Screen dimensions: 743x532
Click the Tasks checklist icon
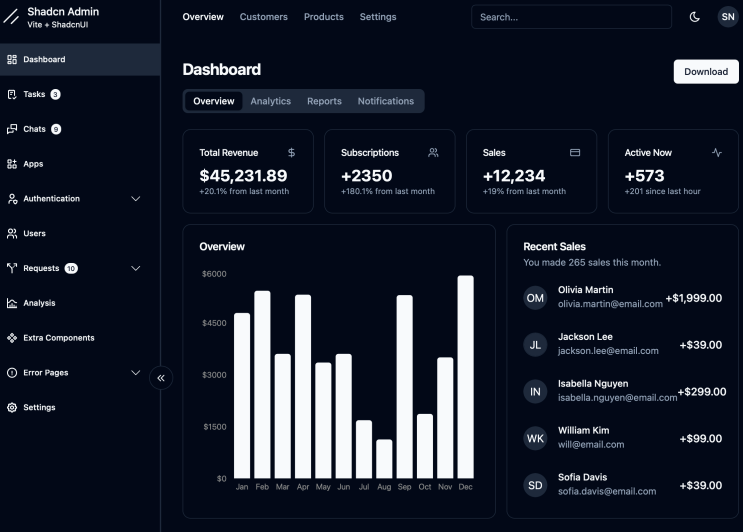(12, 94)
